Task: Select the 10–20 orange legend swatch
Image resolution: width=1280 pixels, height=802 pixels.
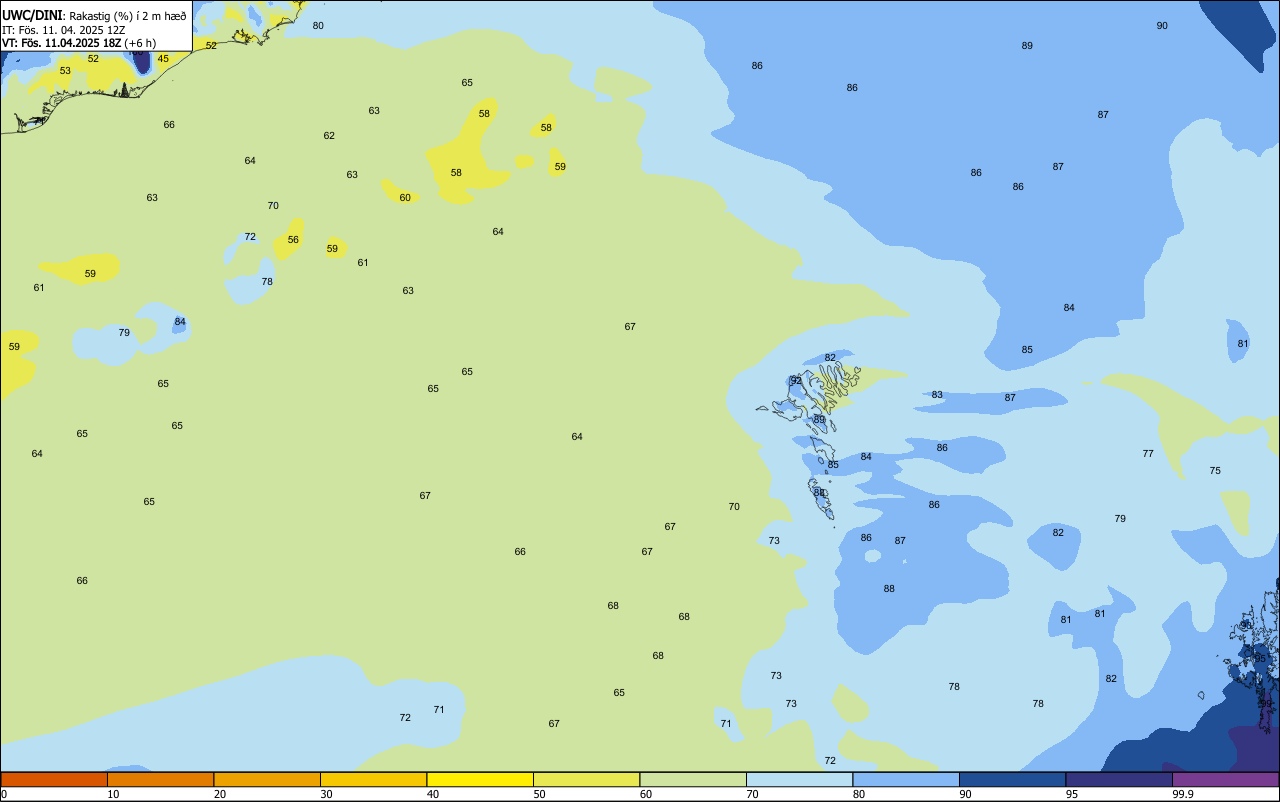Action: coord(160,779)
